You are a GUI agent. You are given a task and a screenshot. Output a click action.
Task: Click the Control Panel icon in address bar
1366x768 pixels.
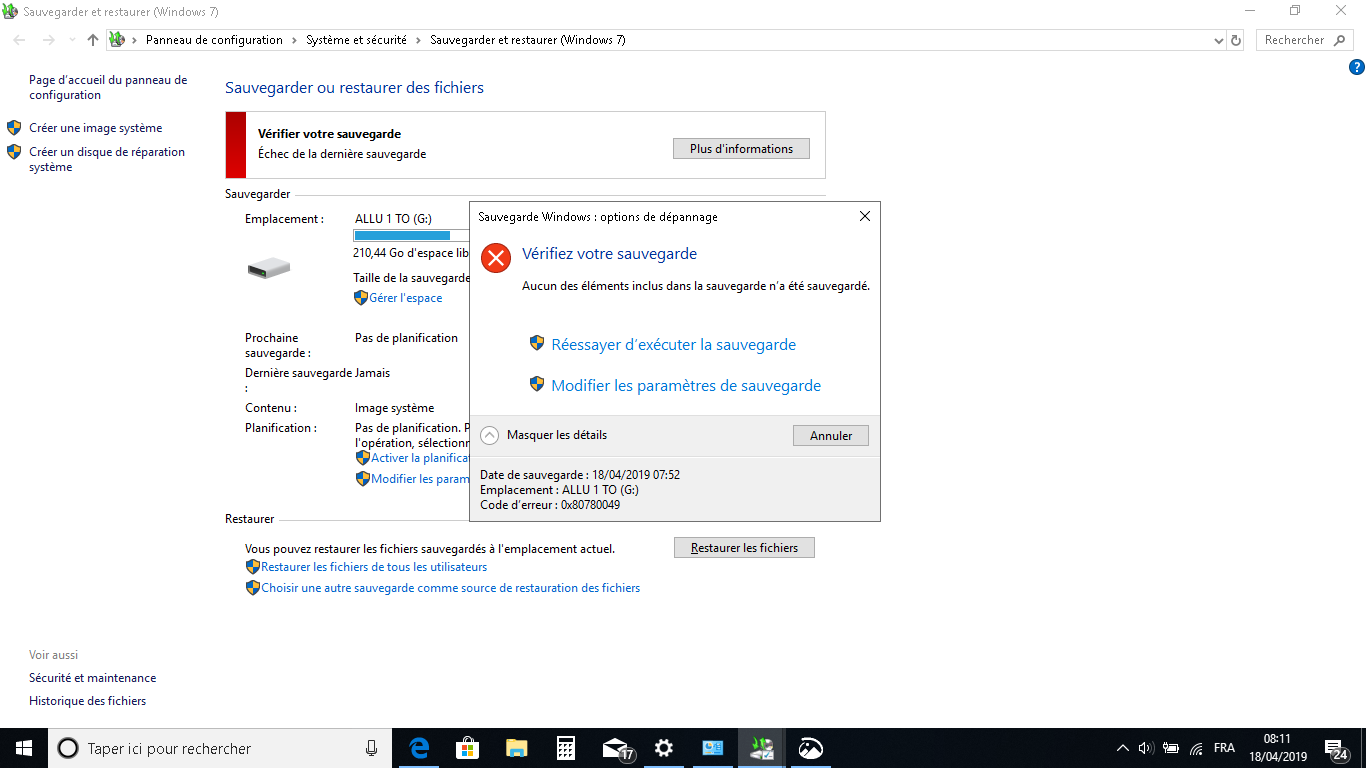coord(117,40)
